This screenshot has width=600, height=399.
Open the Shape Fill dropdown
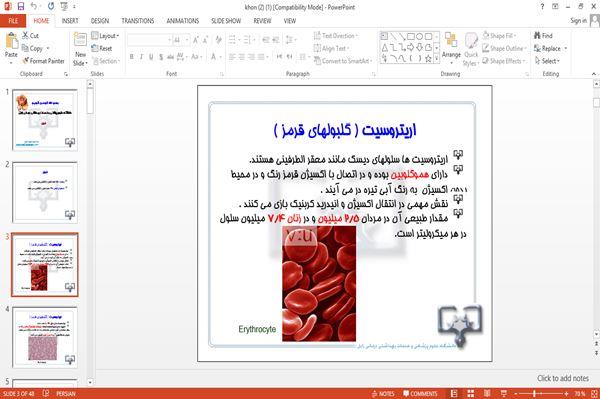pyautogui.click(x=499, y=36)
